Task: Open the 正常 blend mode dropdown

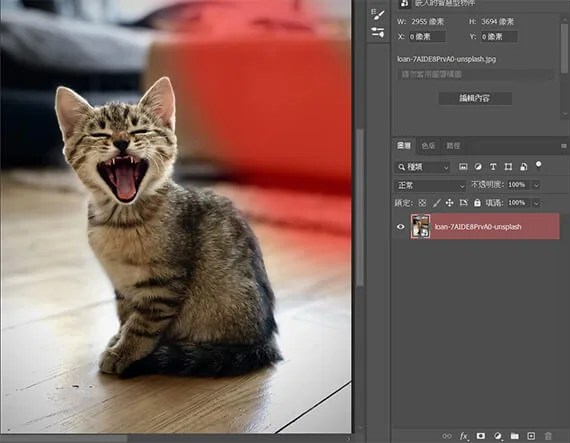Action: point(430,185)
